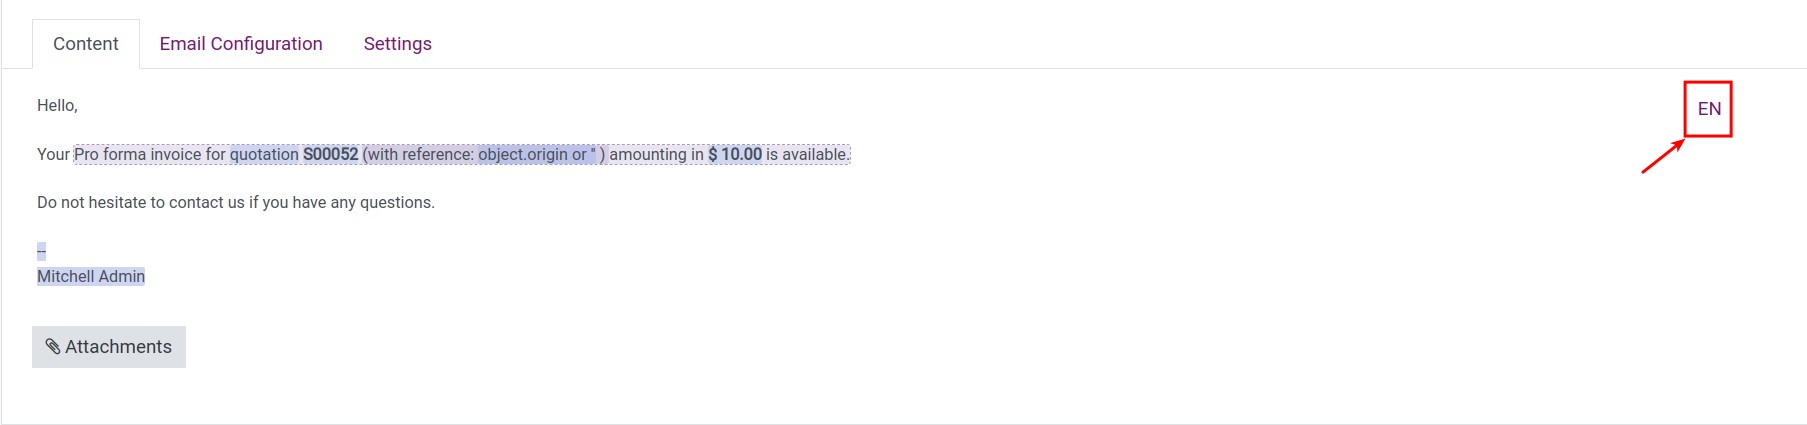Click the signature dashes above Mitchell Admin

tap(41, 251)
